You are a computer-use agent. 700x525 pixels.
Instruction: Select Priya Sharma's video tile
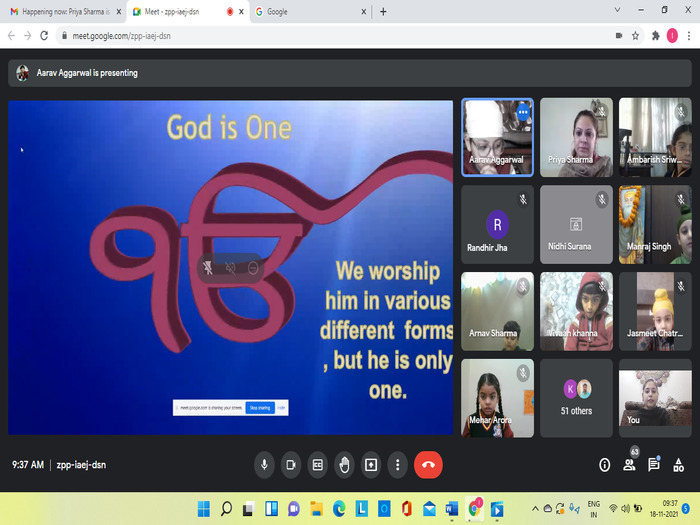coord(576,138)
